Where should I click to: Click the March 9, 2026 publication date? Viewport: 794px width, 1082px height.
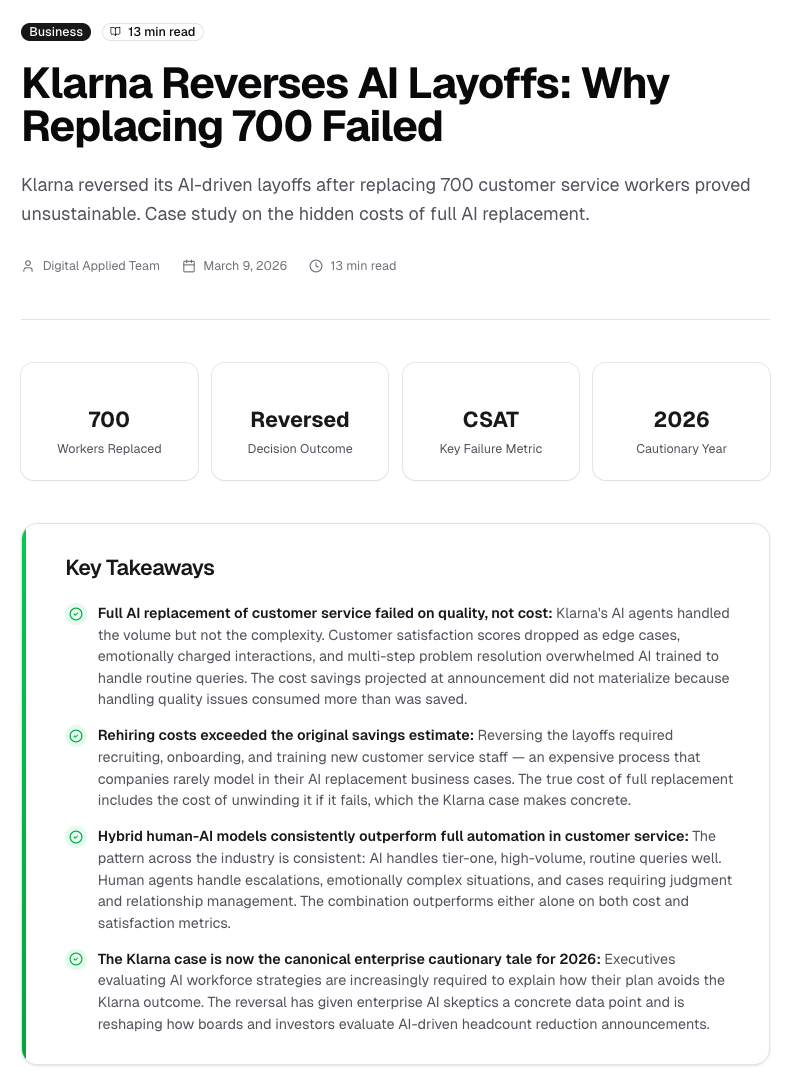tap(245, 266)
